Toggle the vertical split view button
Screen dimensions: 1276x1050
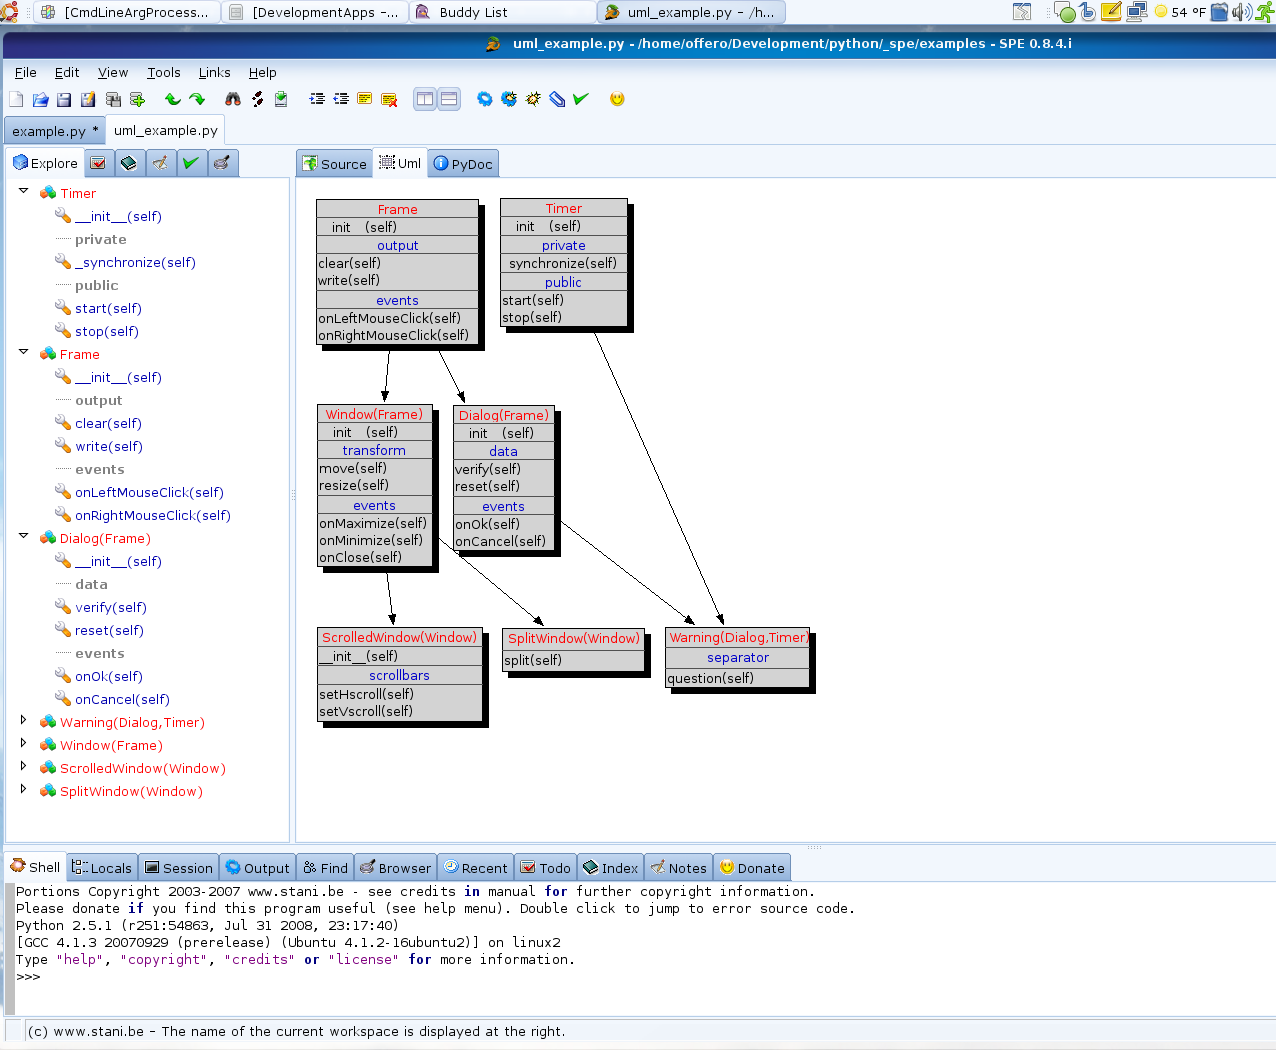425,99
